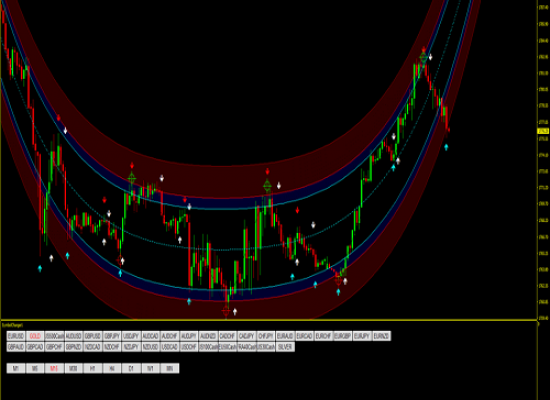The width and height of the screenshot is (550, 400).
Task: Choose the EURNZD symbol button
Action: pos(382,336)
